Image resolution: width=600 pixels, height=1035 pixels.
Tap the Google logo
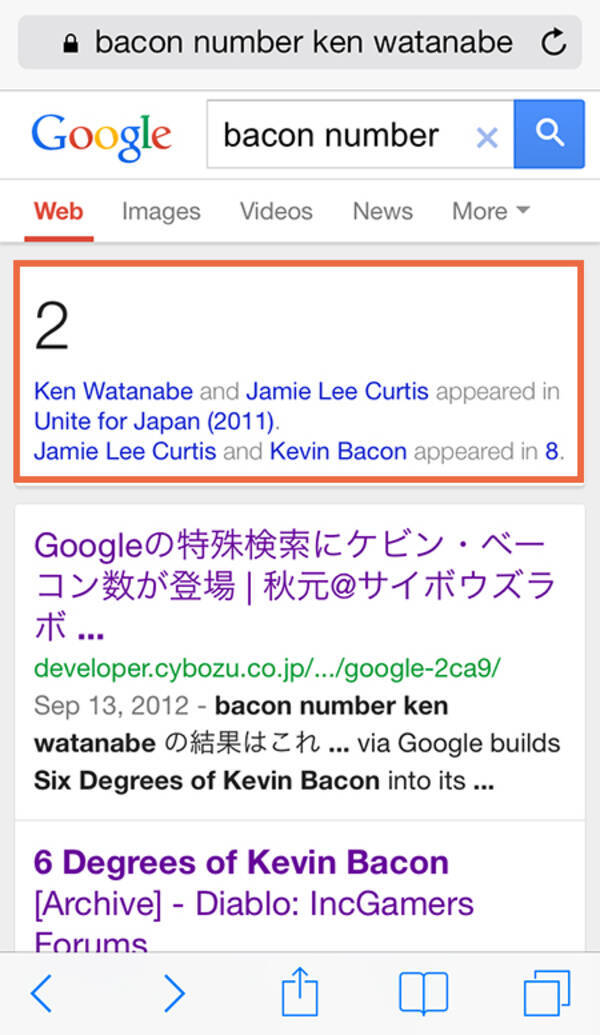pos(101,135)
